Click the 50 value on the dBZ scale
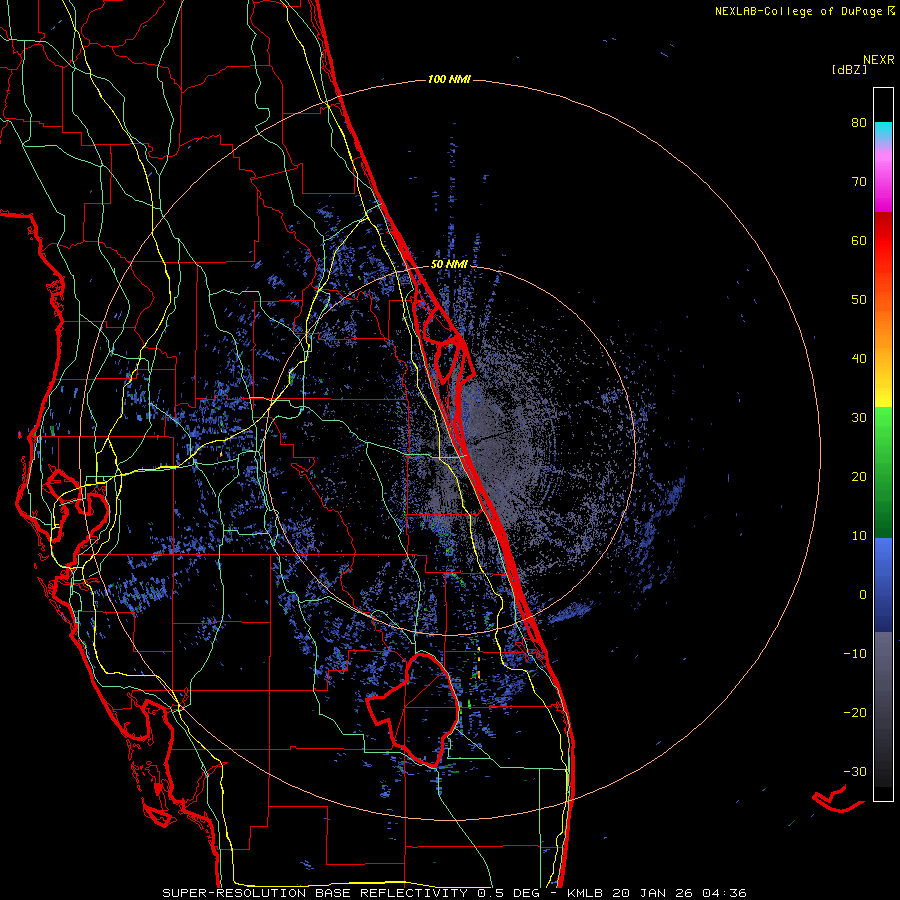900x900 pixels. click(859, 300)
